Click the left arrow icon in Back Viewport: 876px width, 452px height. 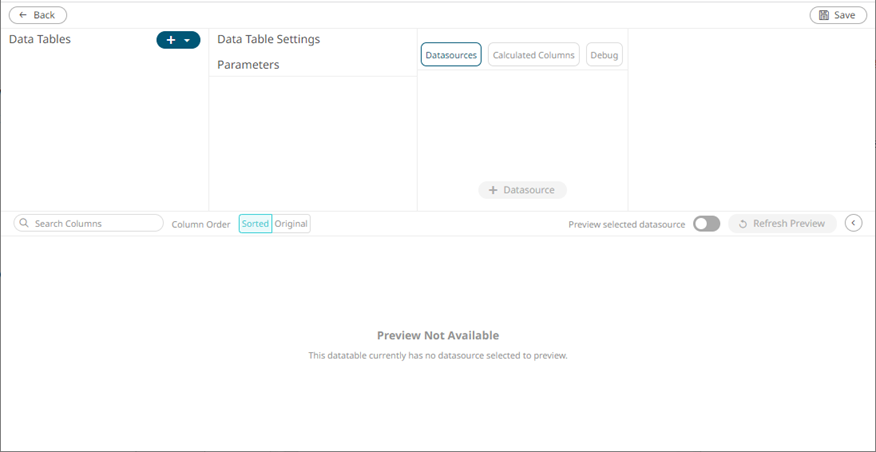(x=21, y=15)
